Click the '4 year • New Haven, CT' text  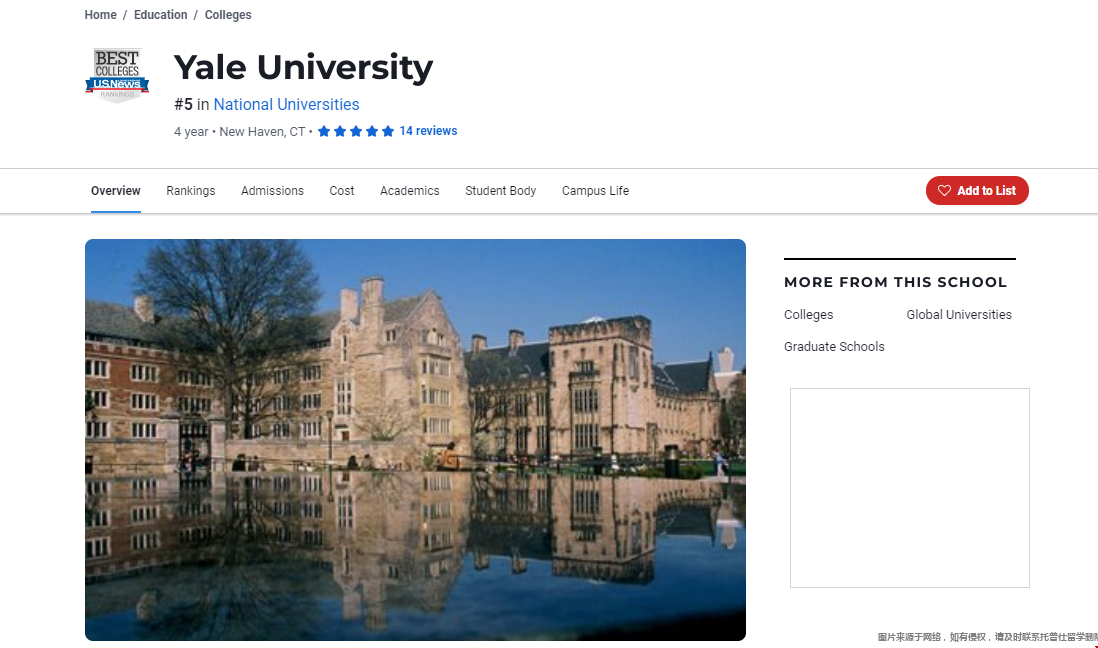coord(239,132)
